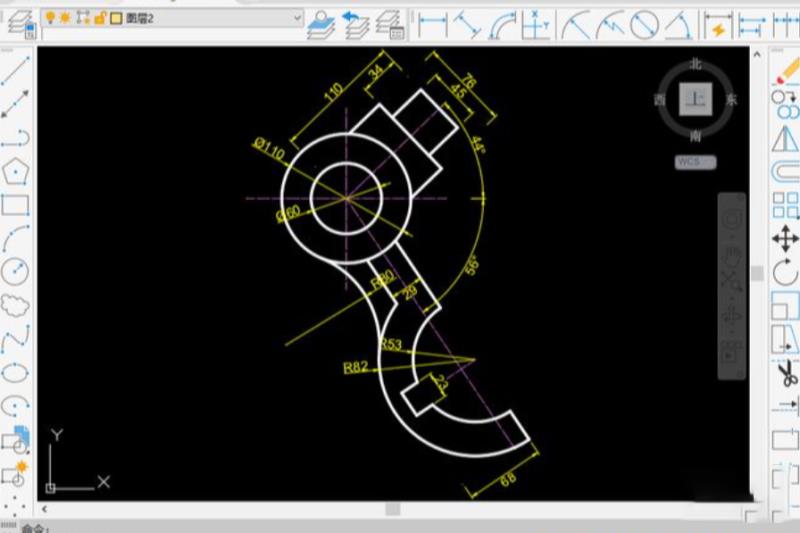Toggle layer freeze sun icon
The width and height of the screenshot is (800, 533).
tap(67, 18)
